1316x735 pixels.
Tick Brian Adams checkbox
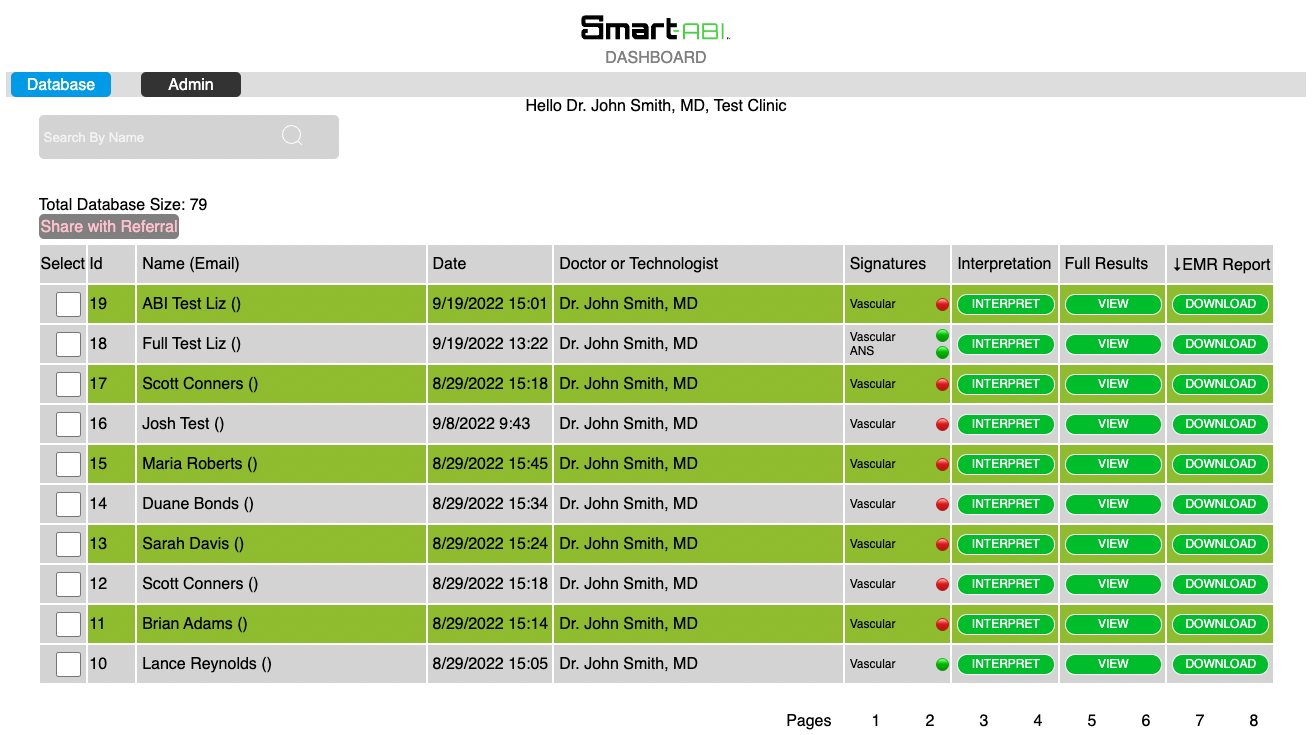pos(68,624)
